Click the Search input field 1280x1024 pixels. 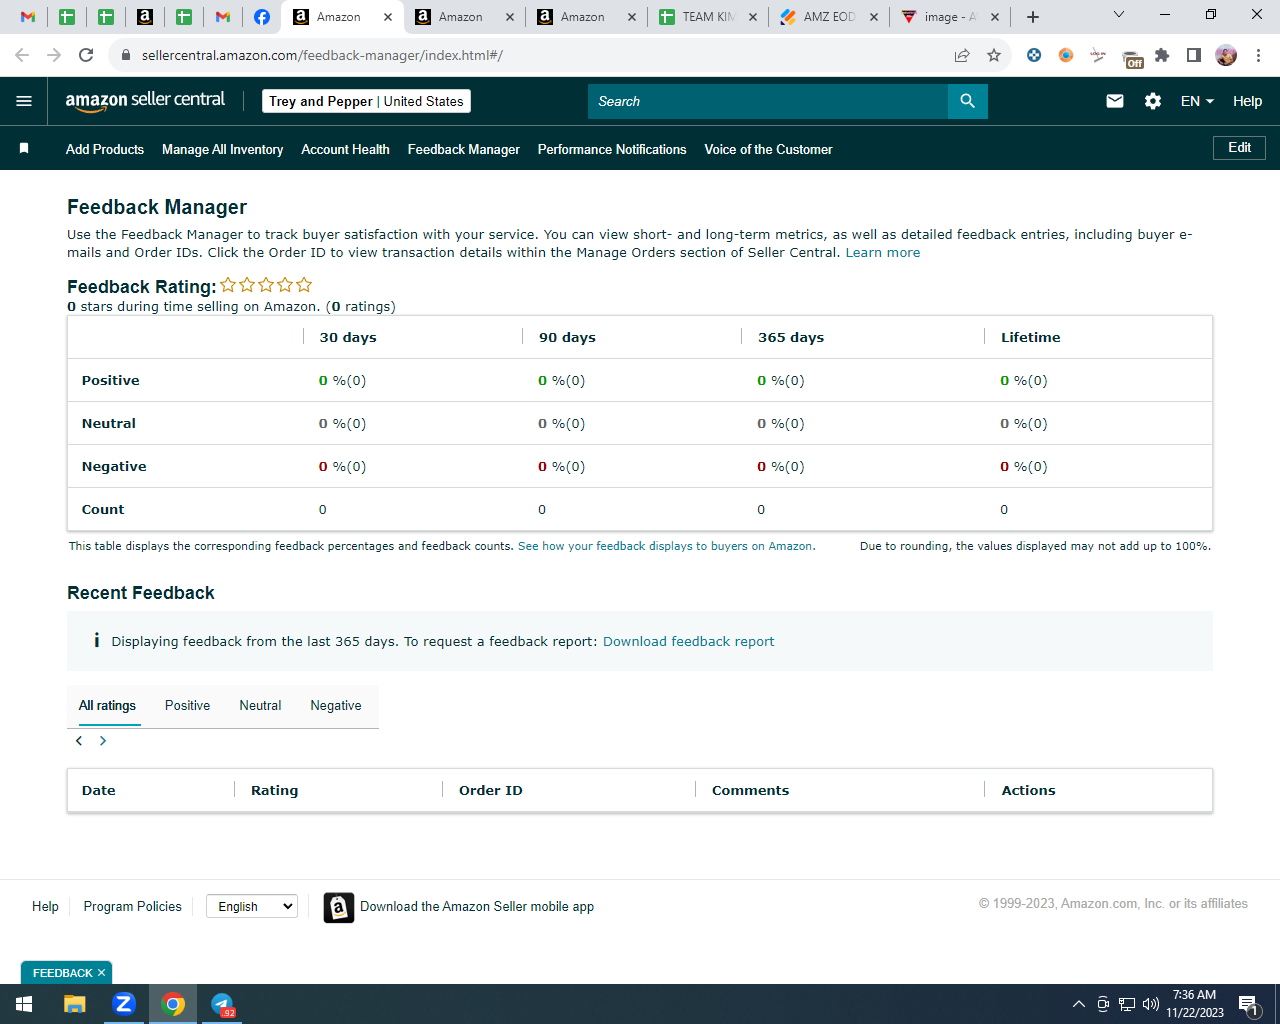tap(768, 101)
